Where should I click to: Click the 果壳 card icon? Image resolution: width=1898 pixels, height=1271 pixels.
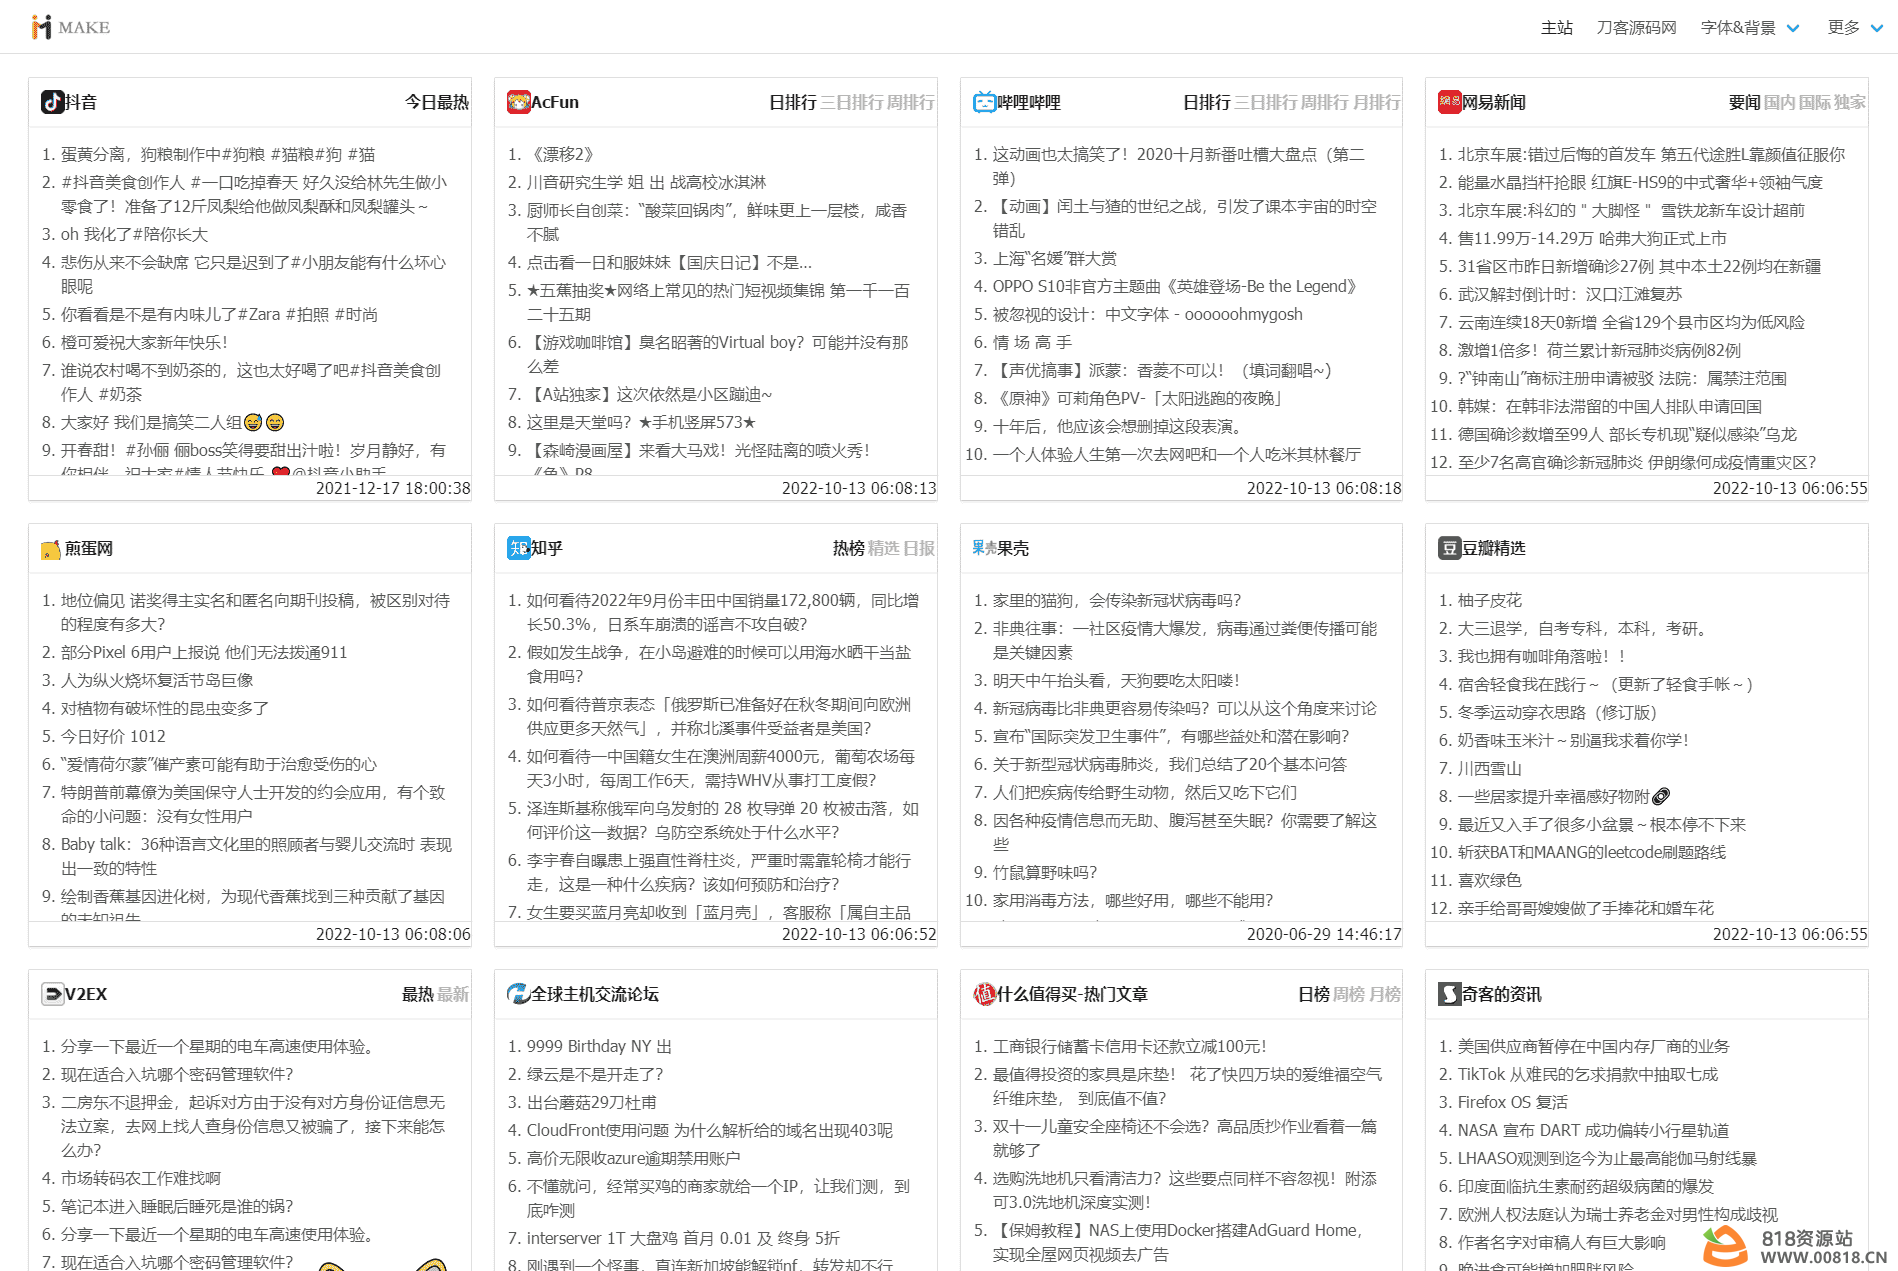click(984, 548)
